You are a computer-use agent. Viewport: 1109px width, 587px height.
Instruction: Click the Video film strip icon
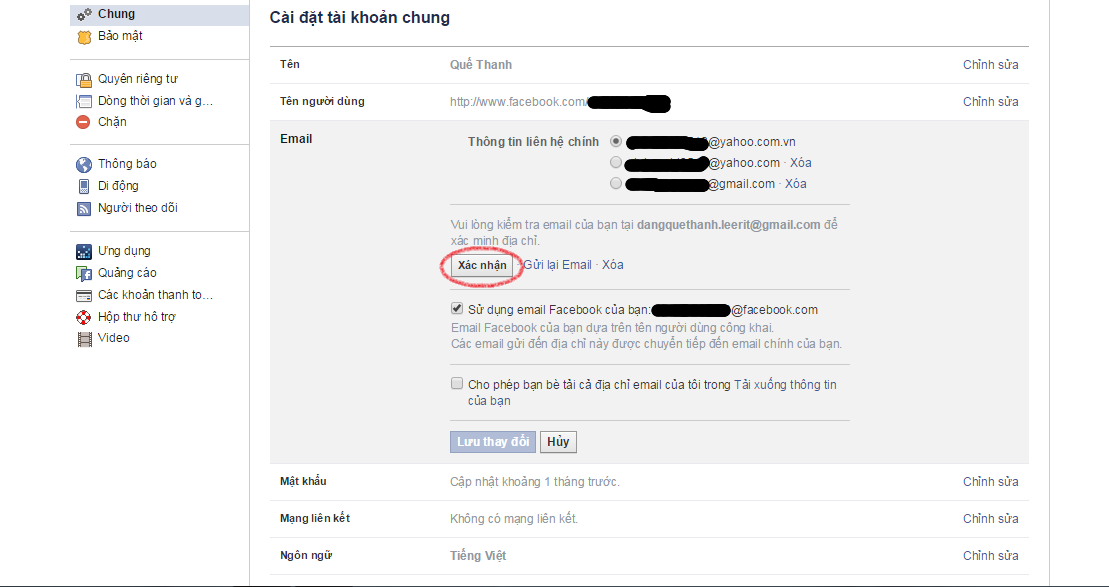(x=84, y=339)
